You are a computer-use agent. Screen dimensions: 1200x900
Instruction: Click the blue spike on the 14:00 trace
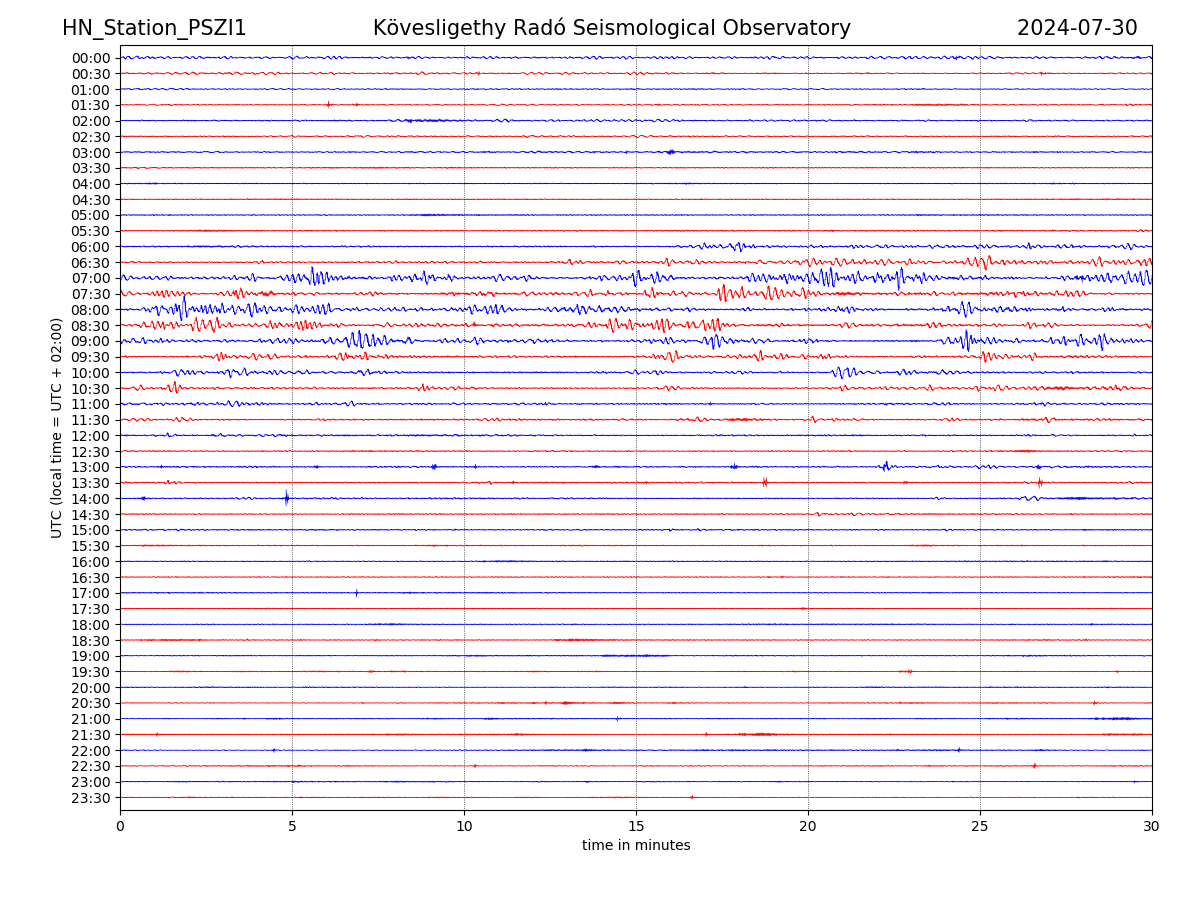click(287, 497)
